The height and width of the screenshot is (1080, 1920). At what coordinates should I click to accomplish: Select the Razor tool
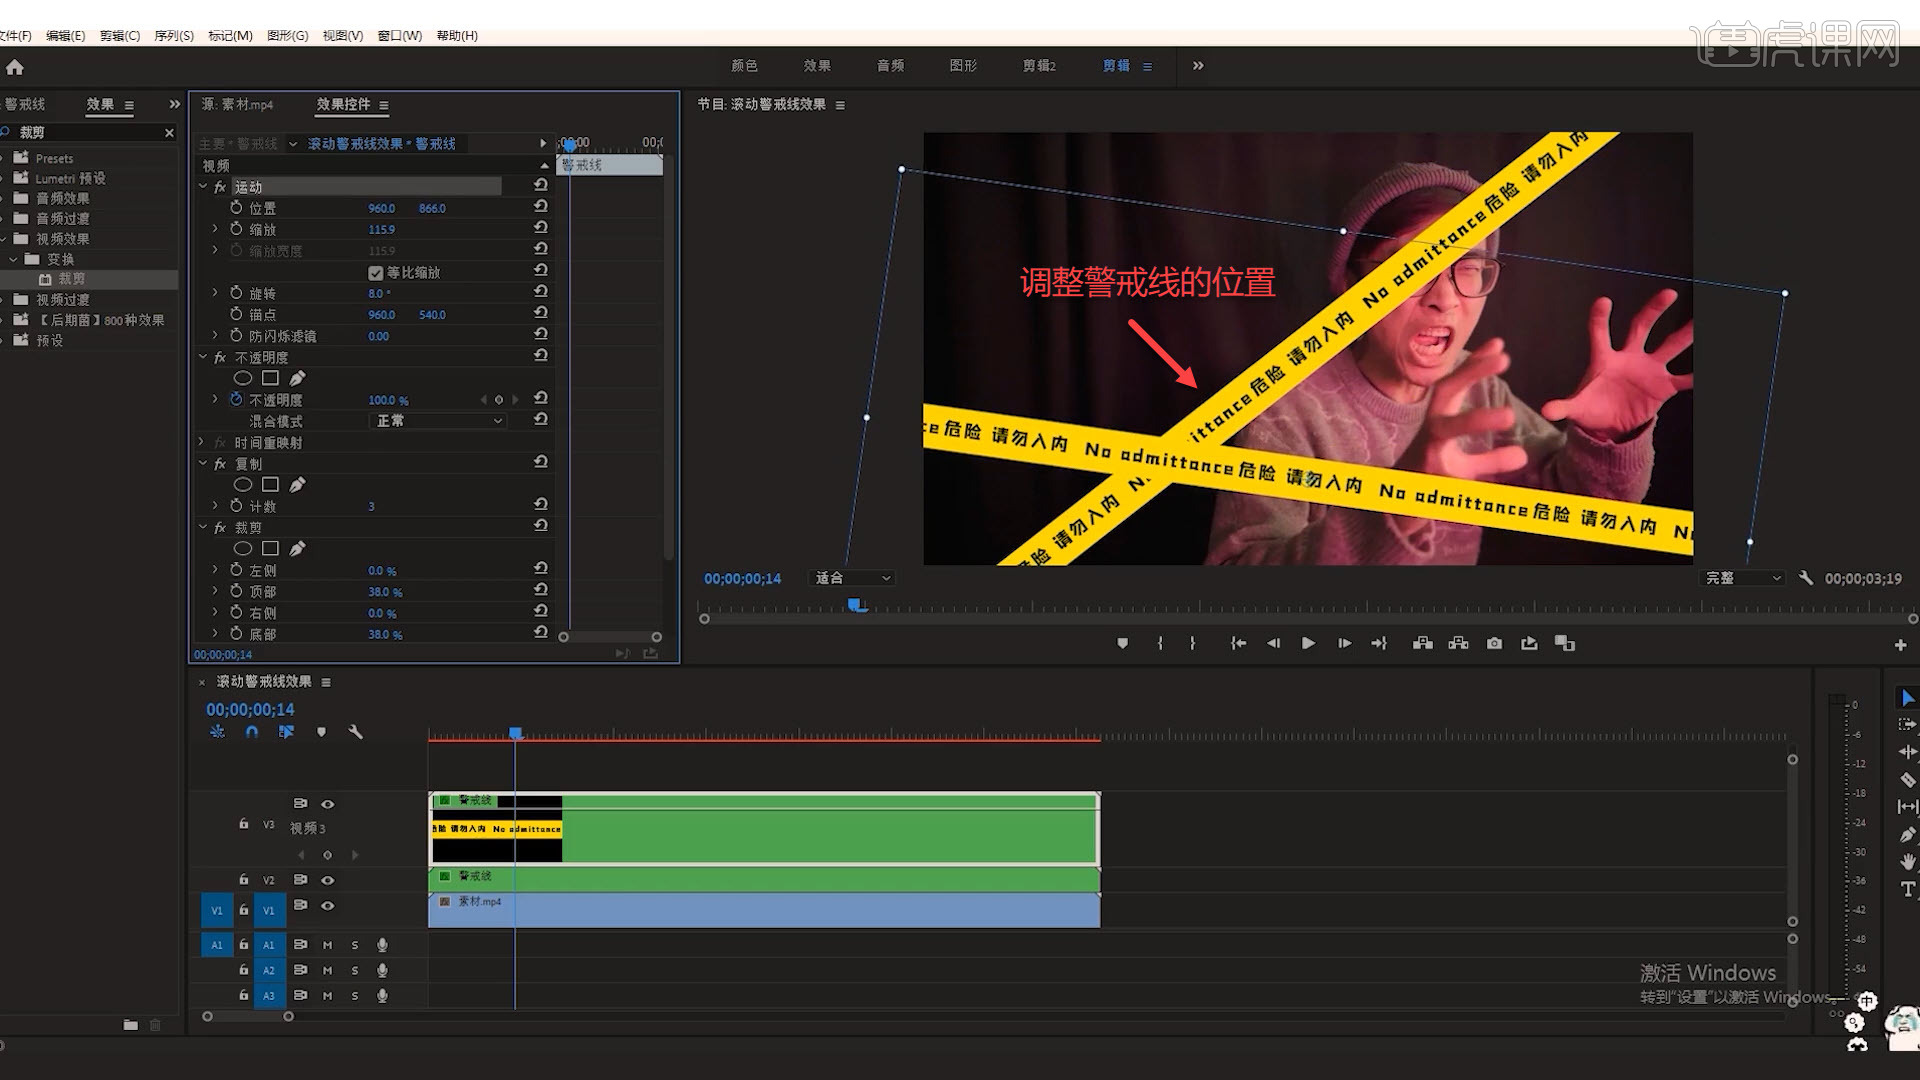(x=1907, y=779)
